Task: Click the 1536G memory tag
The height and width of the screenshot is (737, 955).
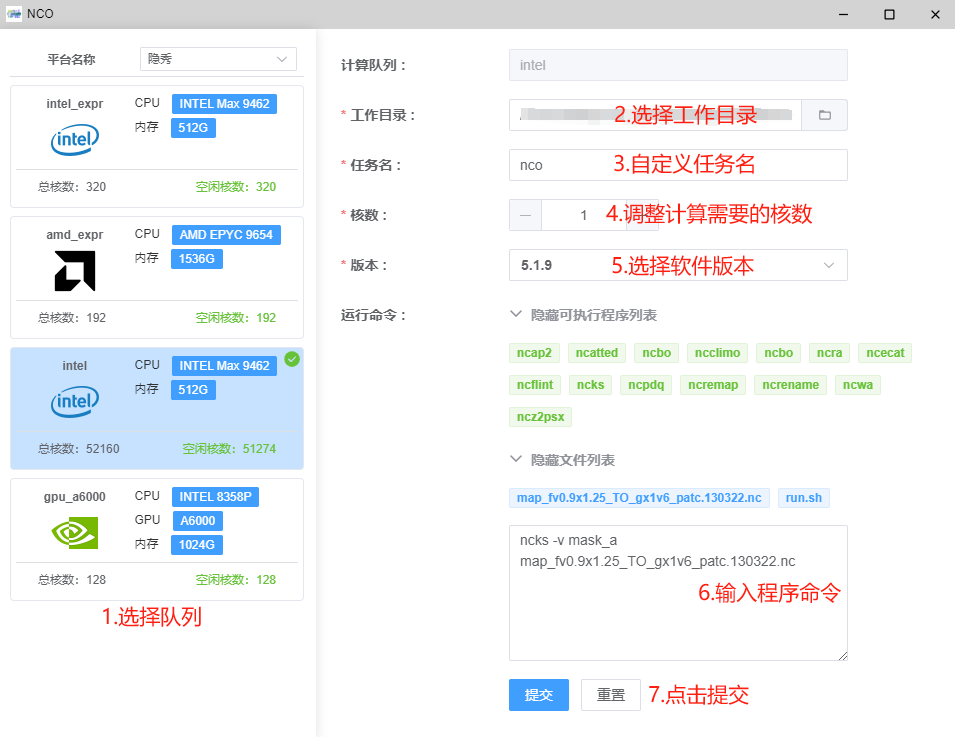Action: point(197,259)
